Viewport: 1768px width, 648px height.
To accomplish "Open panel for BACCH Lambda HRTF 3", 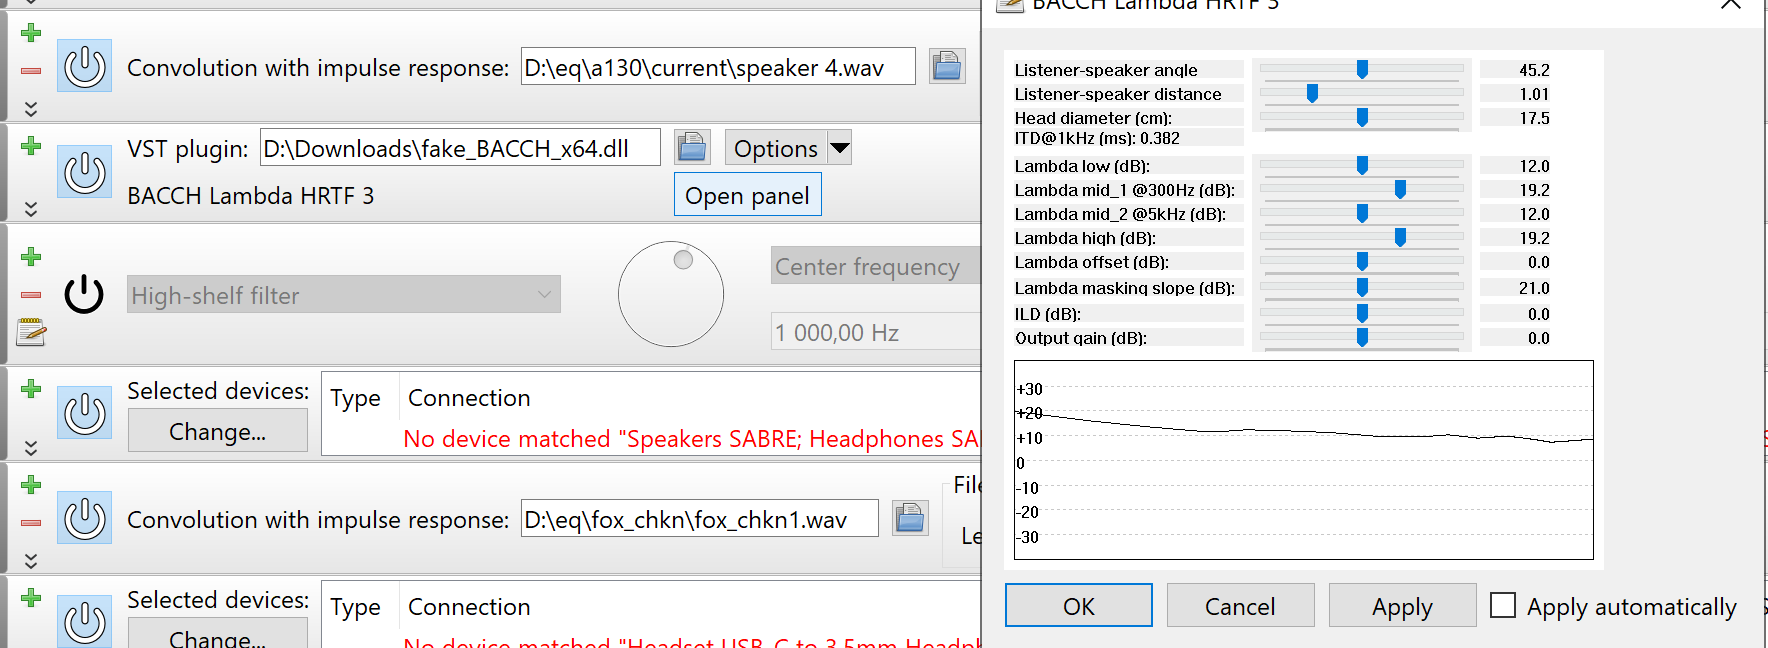I will coord(748,195).
